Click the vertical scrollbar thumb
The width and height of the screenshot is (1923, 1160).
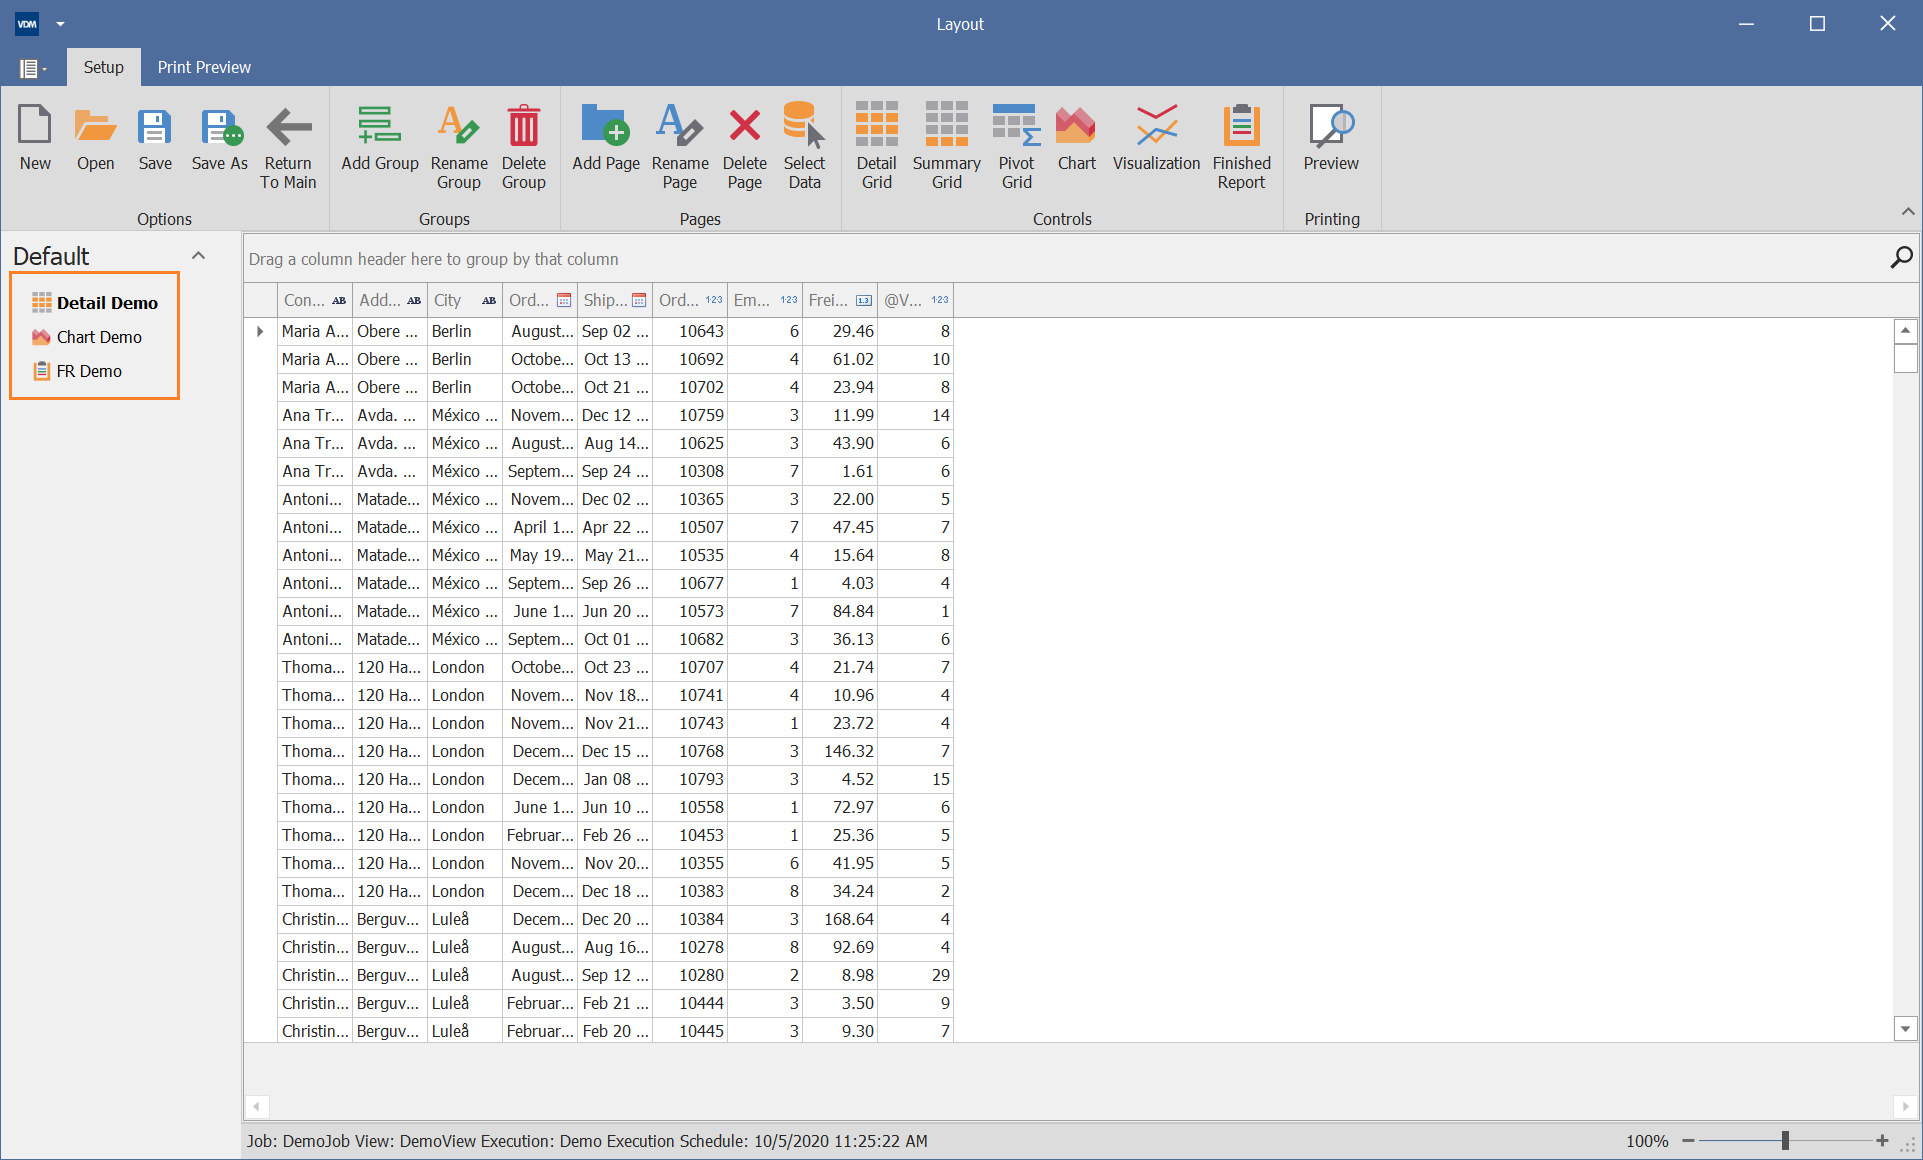[1905, 358]
